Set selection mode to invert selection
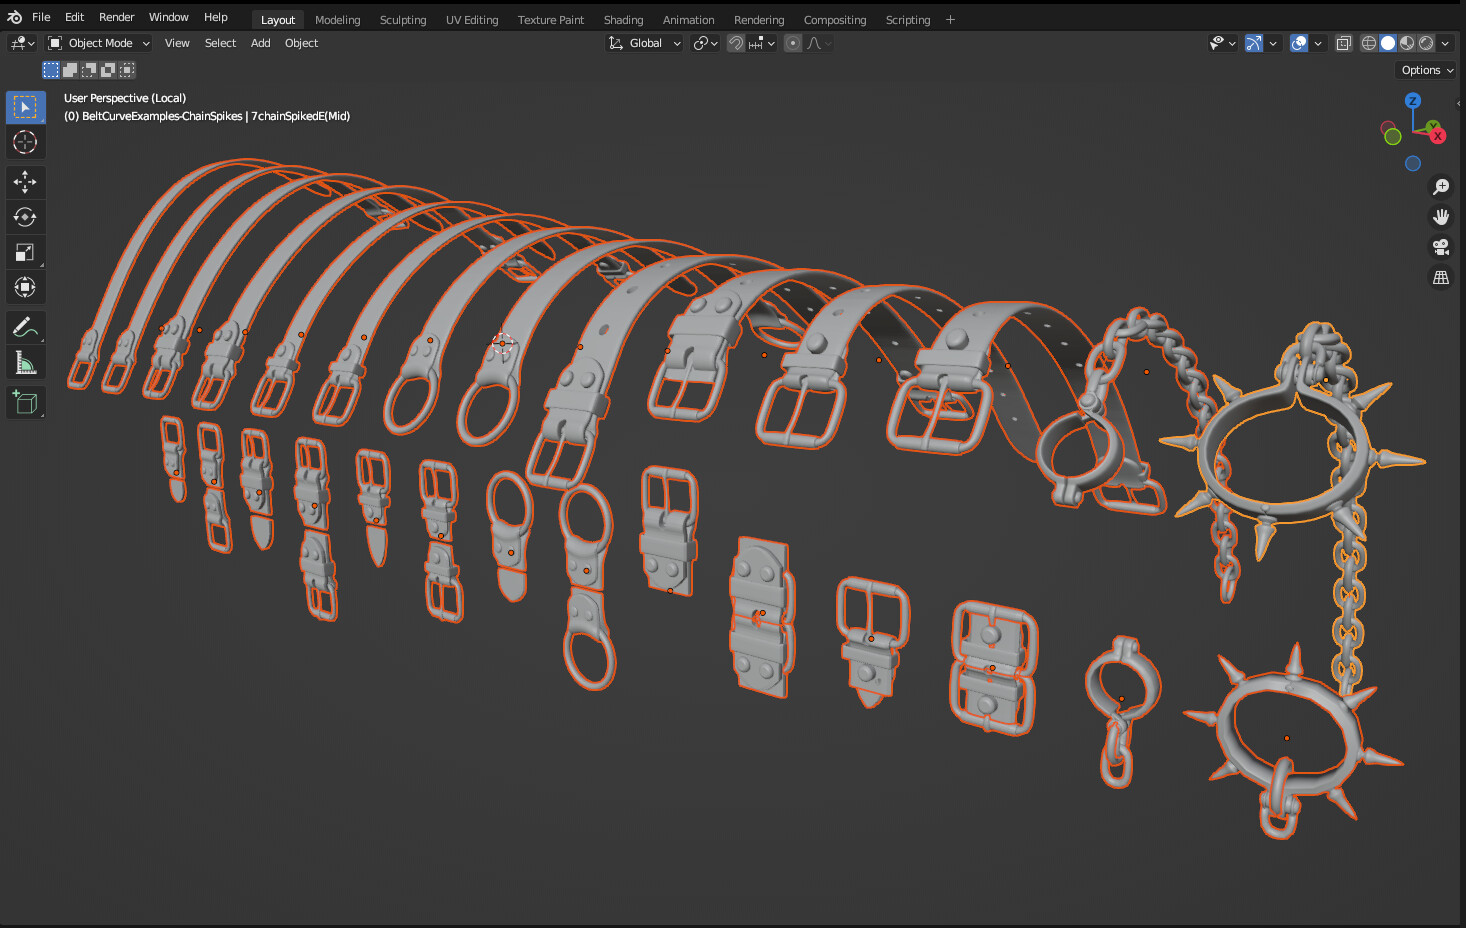Image resolution: width=1466 pixels, height=928 pixels. point(108,70)
